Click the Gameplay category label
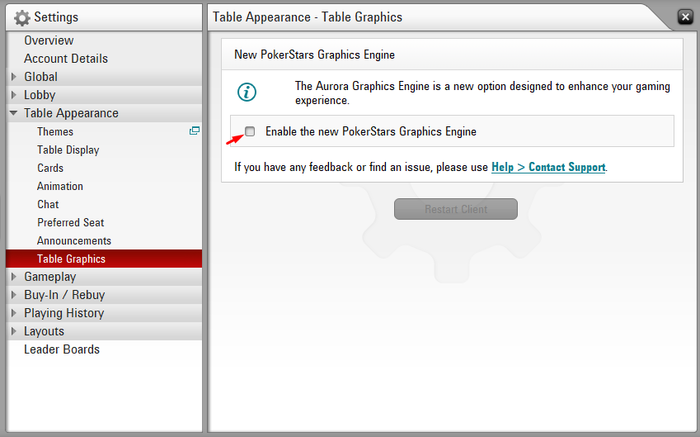Screen dimensions: 700x437 click(x=50, y=277)
